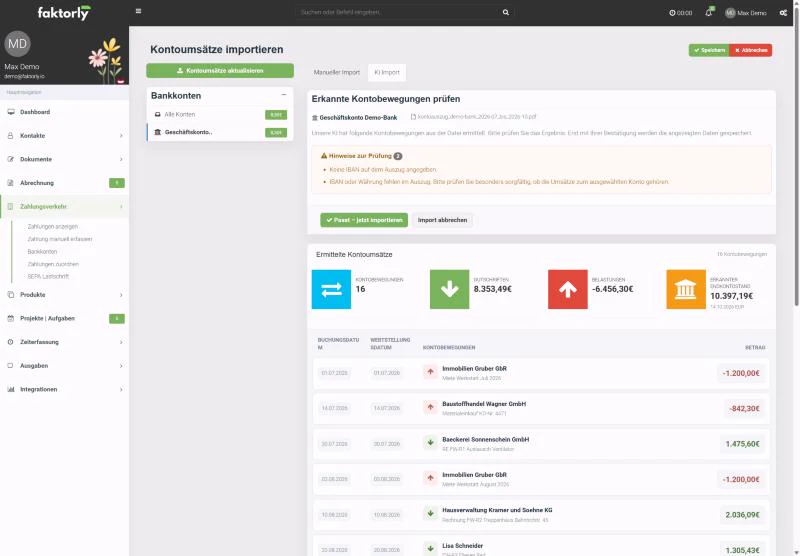The height and width of the screenshot is (556, 800).
Task: Click the green Gutschriften down-arrow tile
Action: 449,289
